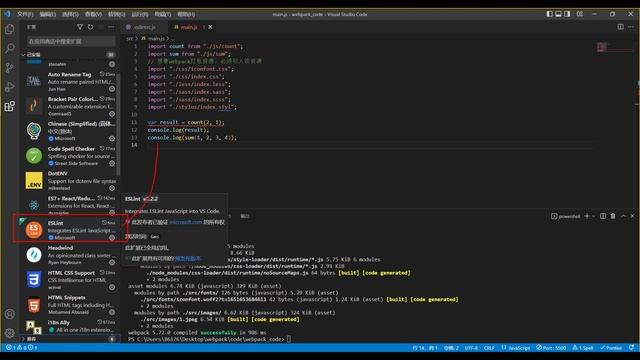This screenshot has width=640, height=360.
Task: Open the Search view in activity bar
Action: pos(9,48)
